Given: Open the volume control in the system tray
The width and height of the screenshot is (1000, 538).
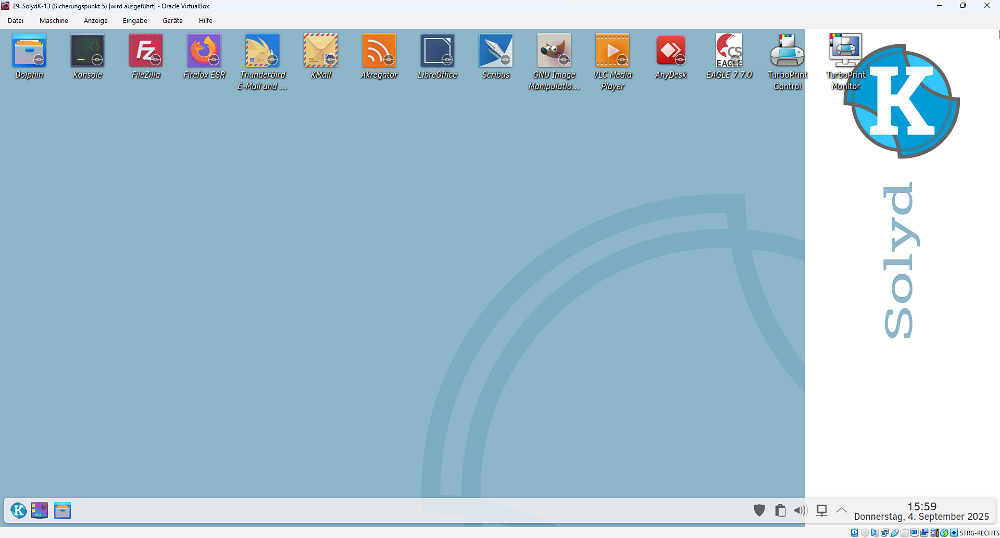Looking at the screenshot, I should point(800,510).
